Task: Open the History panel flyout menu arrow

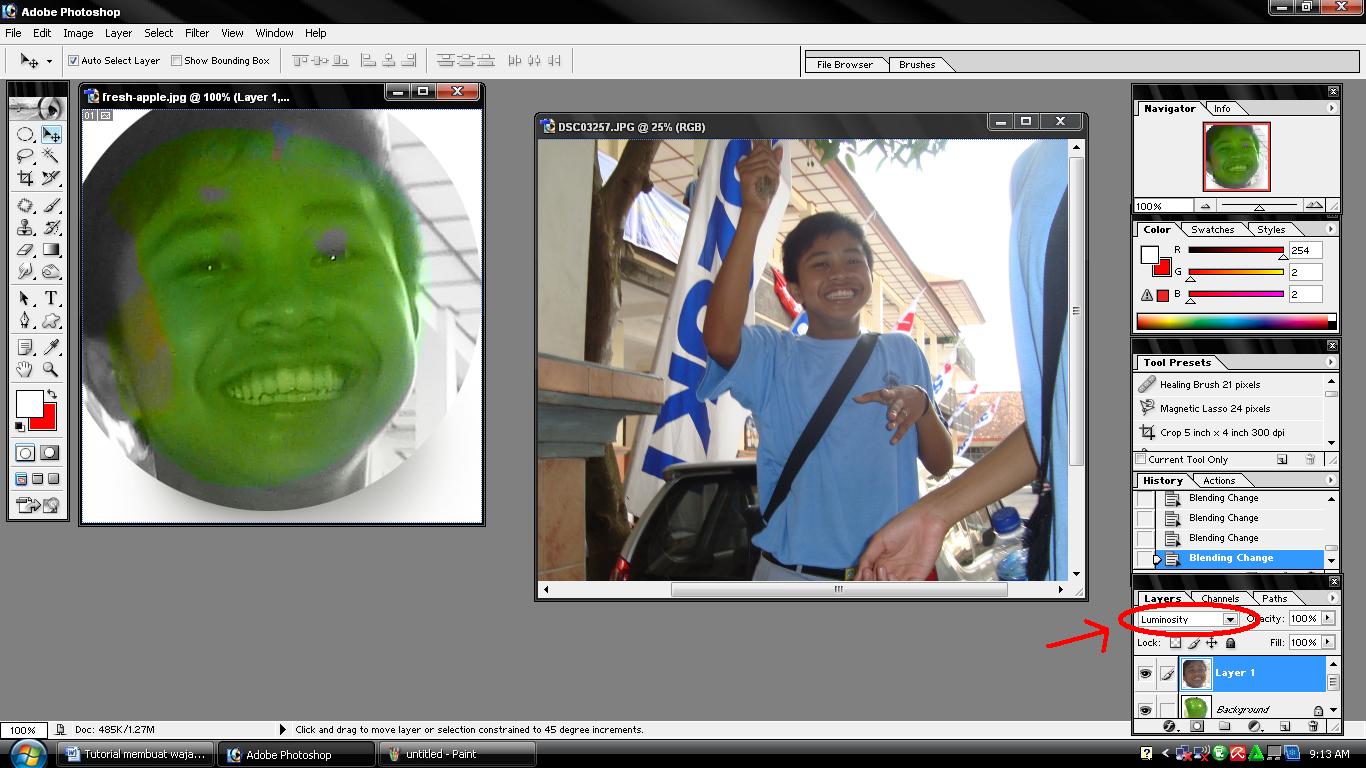Action: (1331, 480)
